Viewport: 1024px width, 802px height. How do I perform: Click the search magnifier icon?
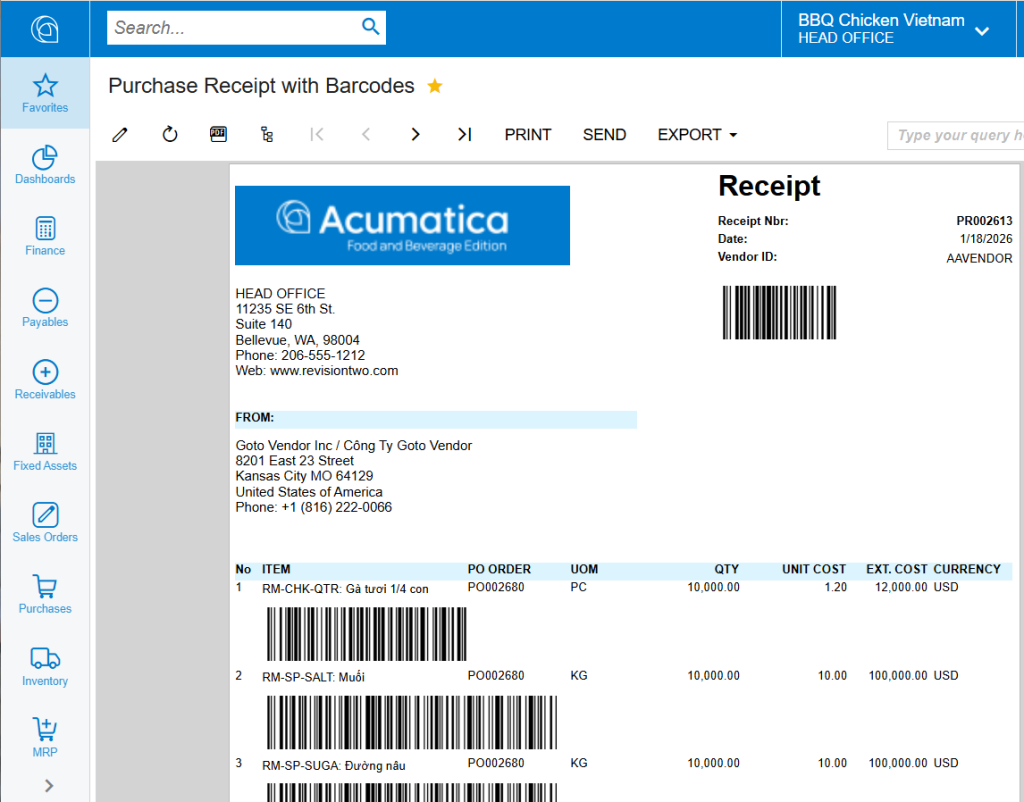coord(370,27)
